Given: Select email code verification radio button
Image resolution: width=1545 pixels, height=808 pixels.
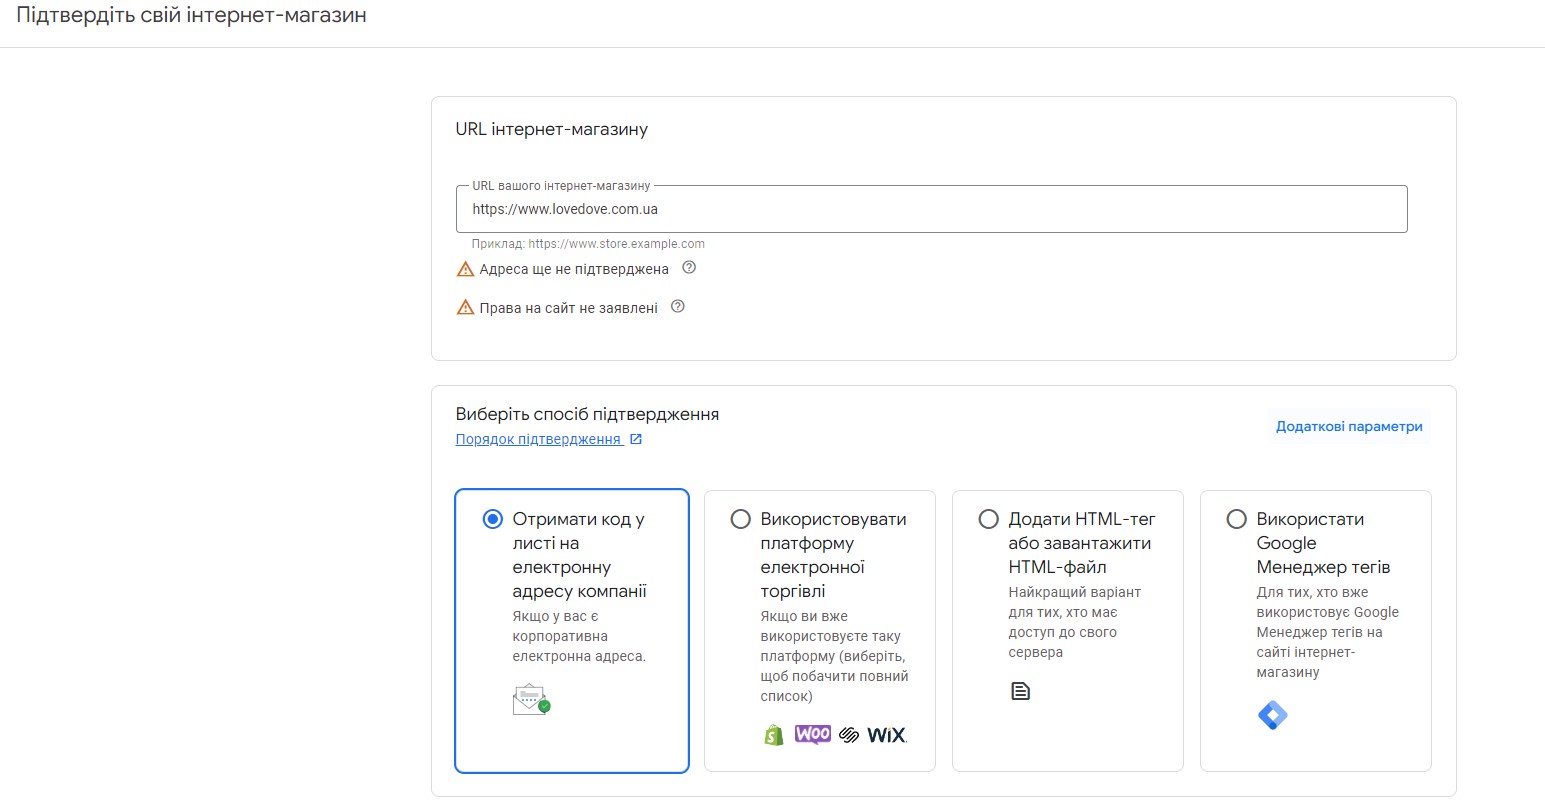Looking at the screenshot, I should coord(492,519).
